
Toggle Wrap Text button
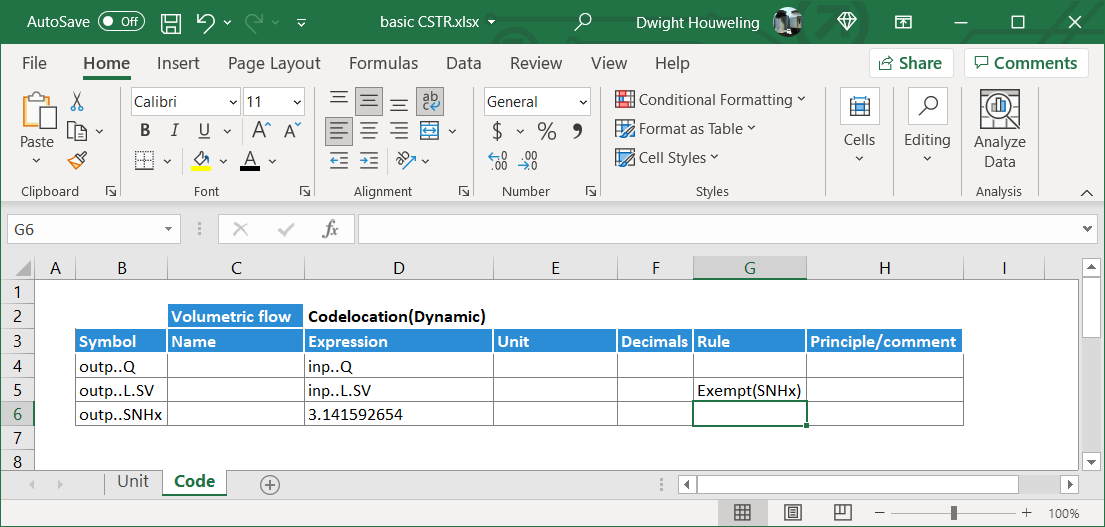430,101
